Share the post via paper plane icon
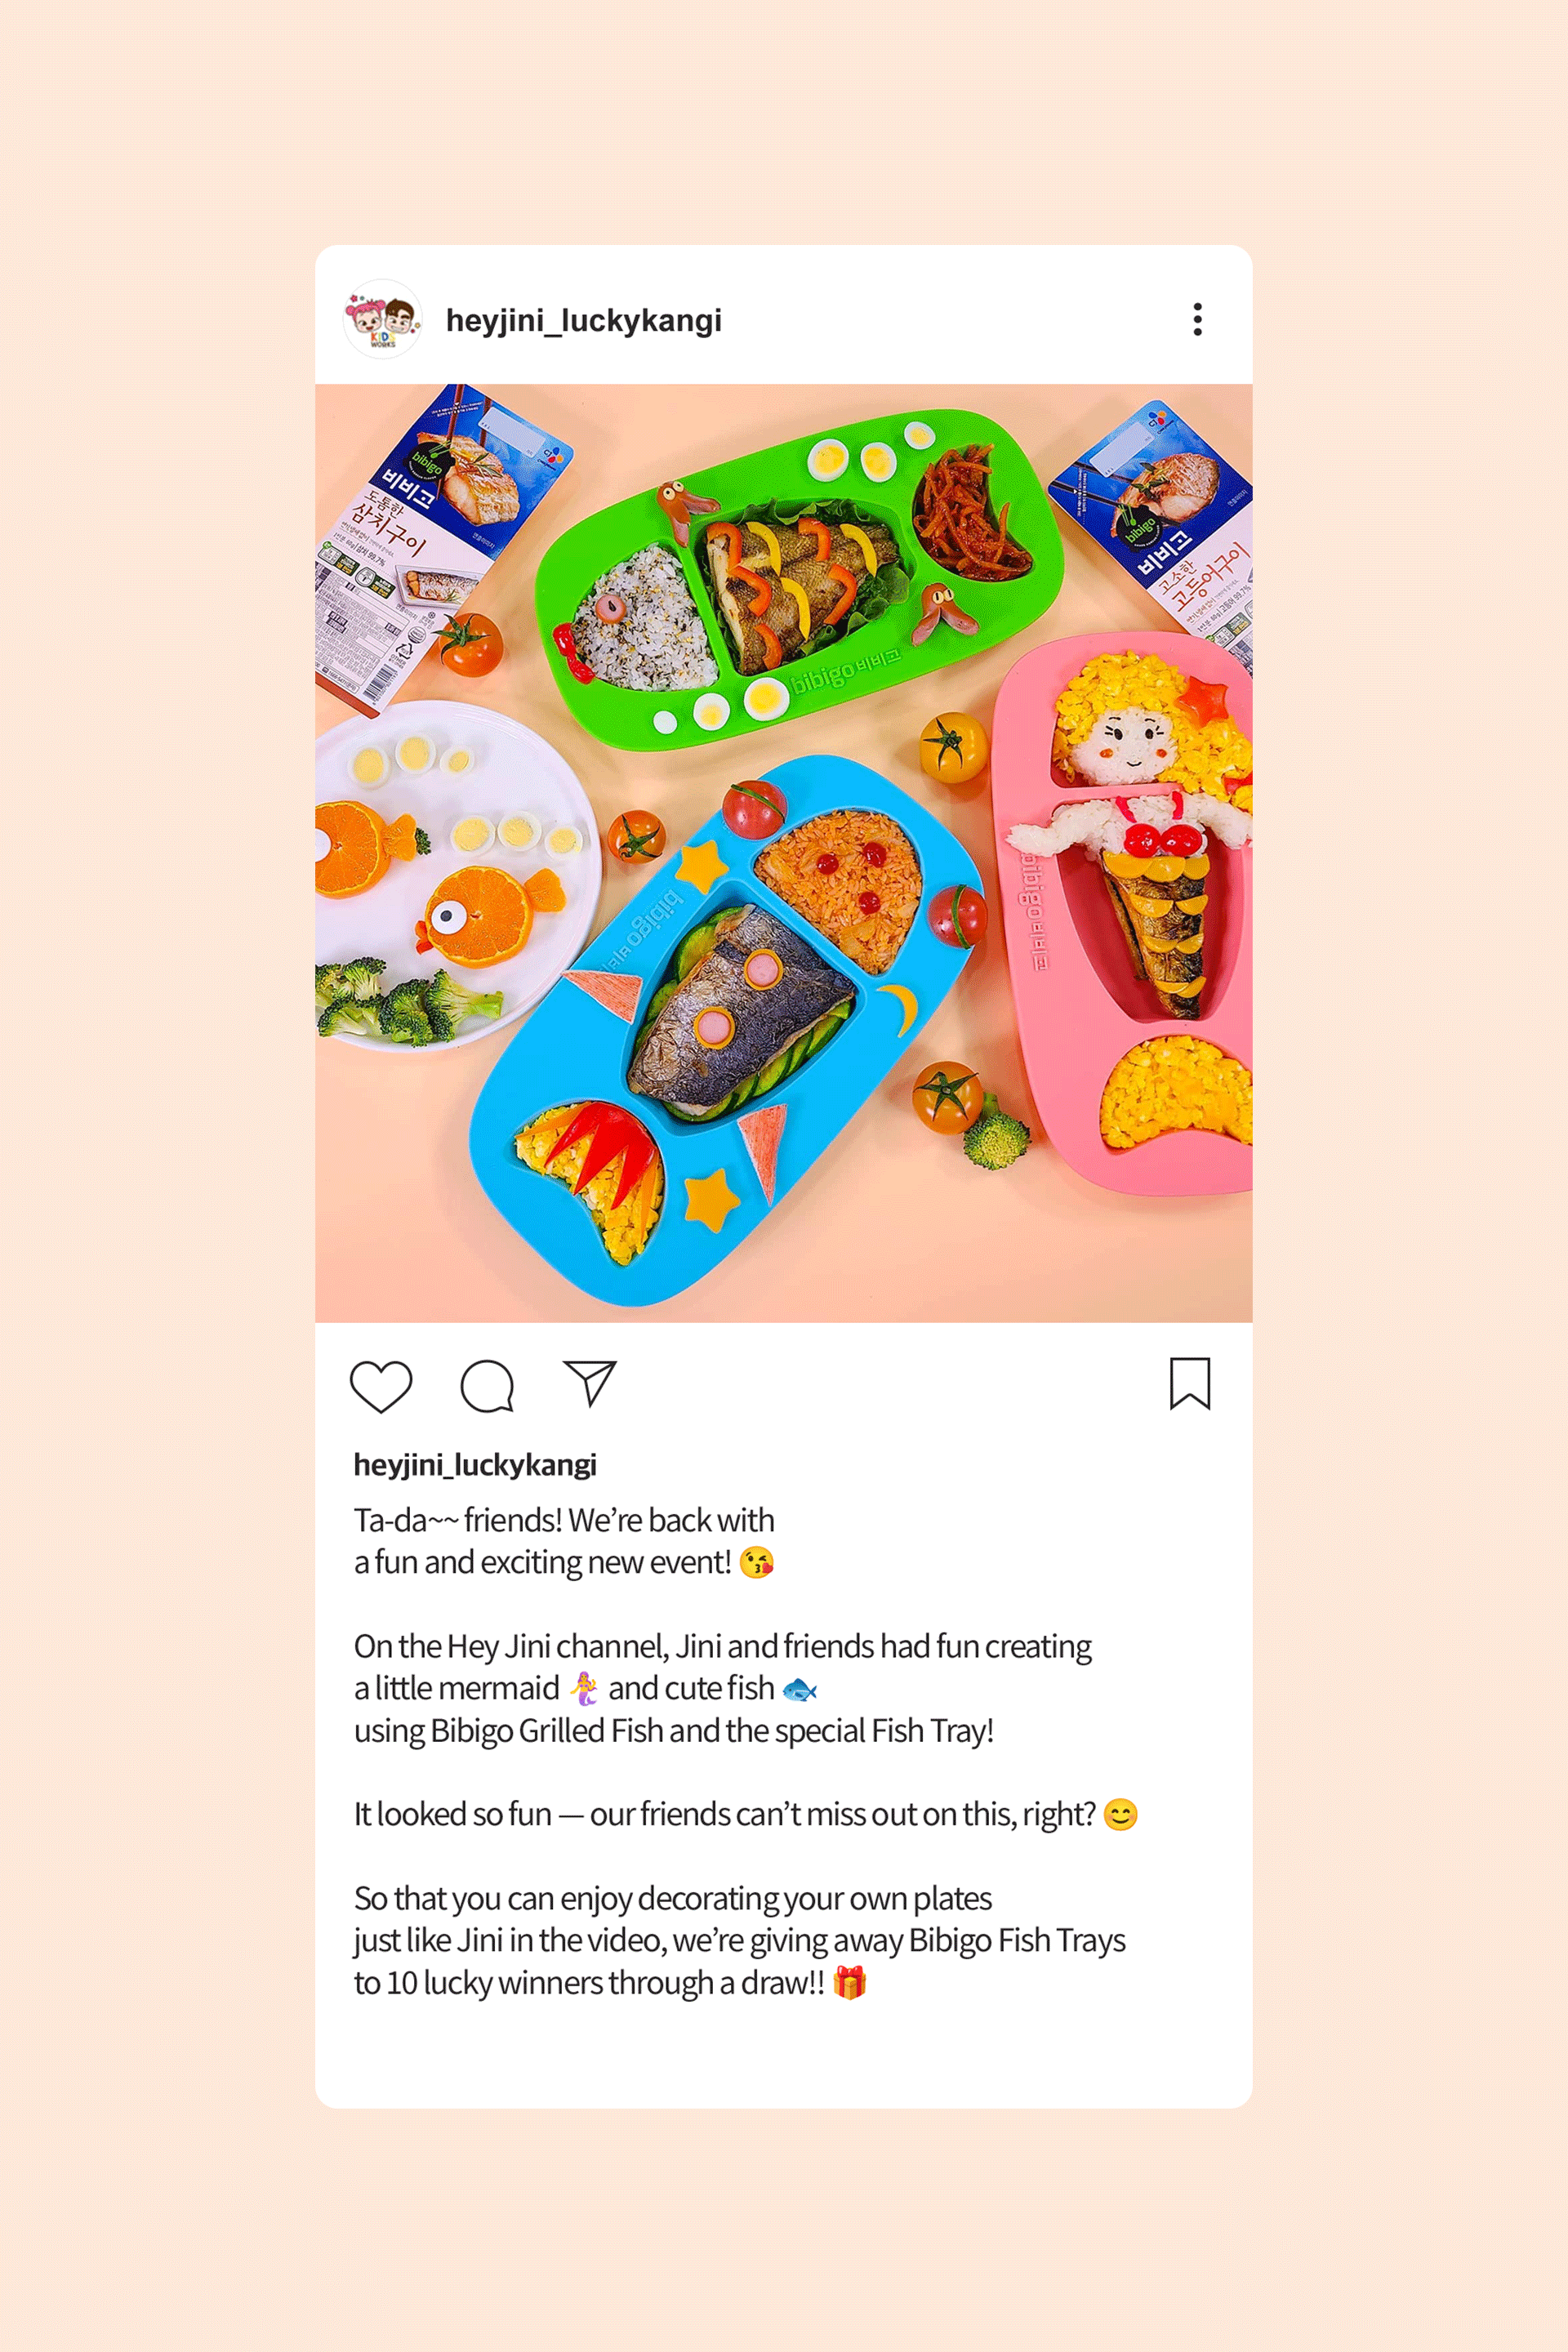Image resolution: width=1568 pixels, height=2352 pixels. click(x=590, y=1383)
